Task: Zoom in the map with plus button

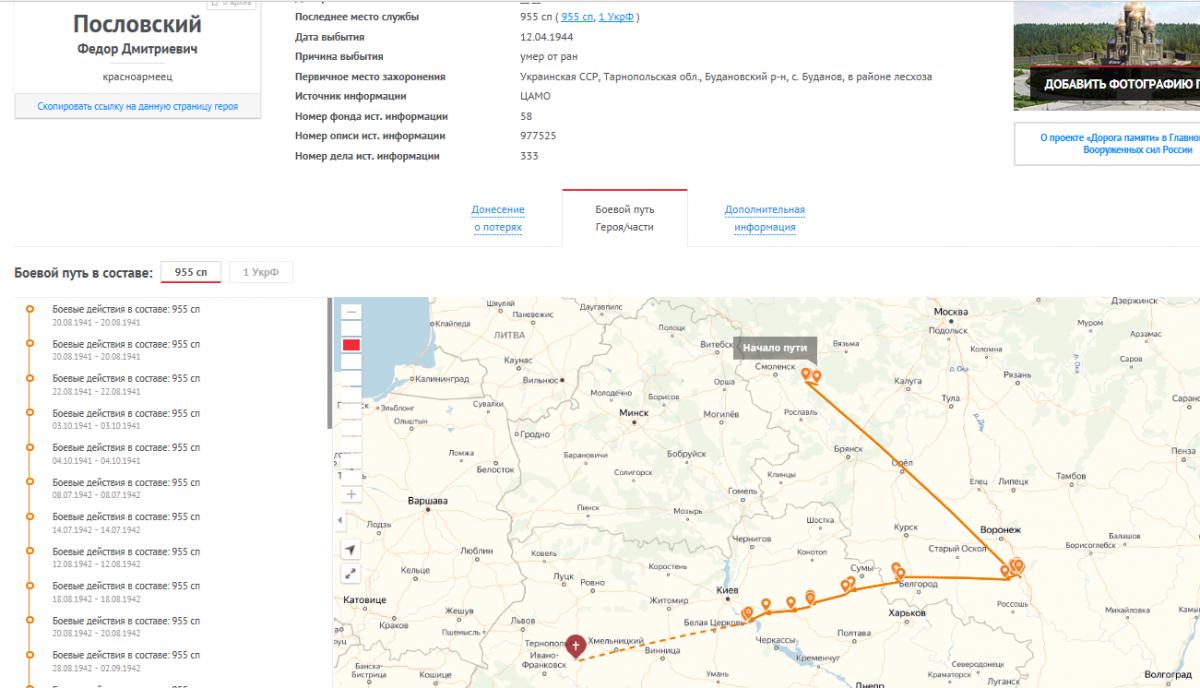Action: click(351, 494)
